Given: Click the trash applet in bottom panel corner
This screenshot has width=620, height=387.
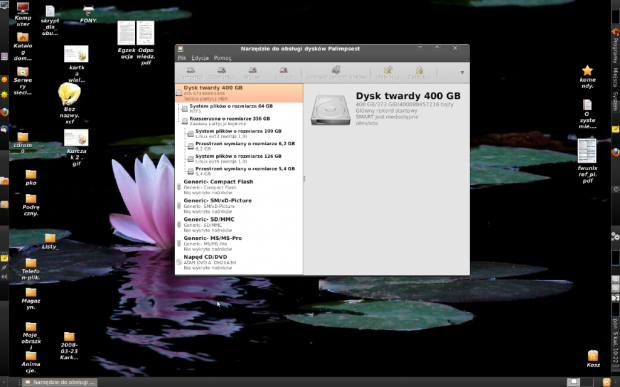Looking at the screenshot, I should (x=607, y=382).
